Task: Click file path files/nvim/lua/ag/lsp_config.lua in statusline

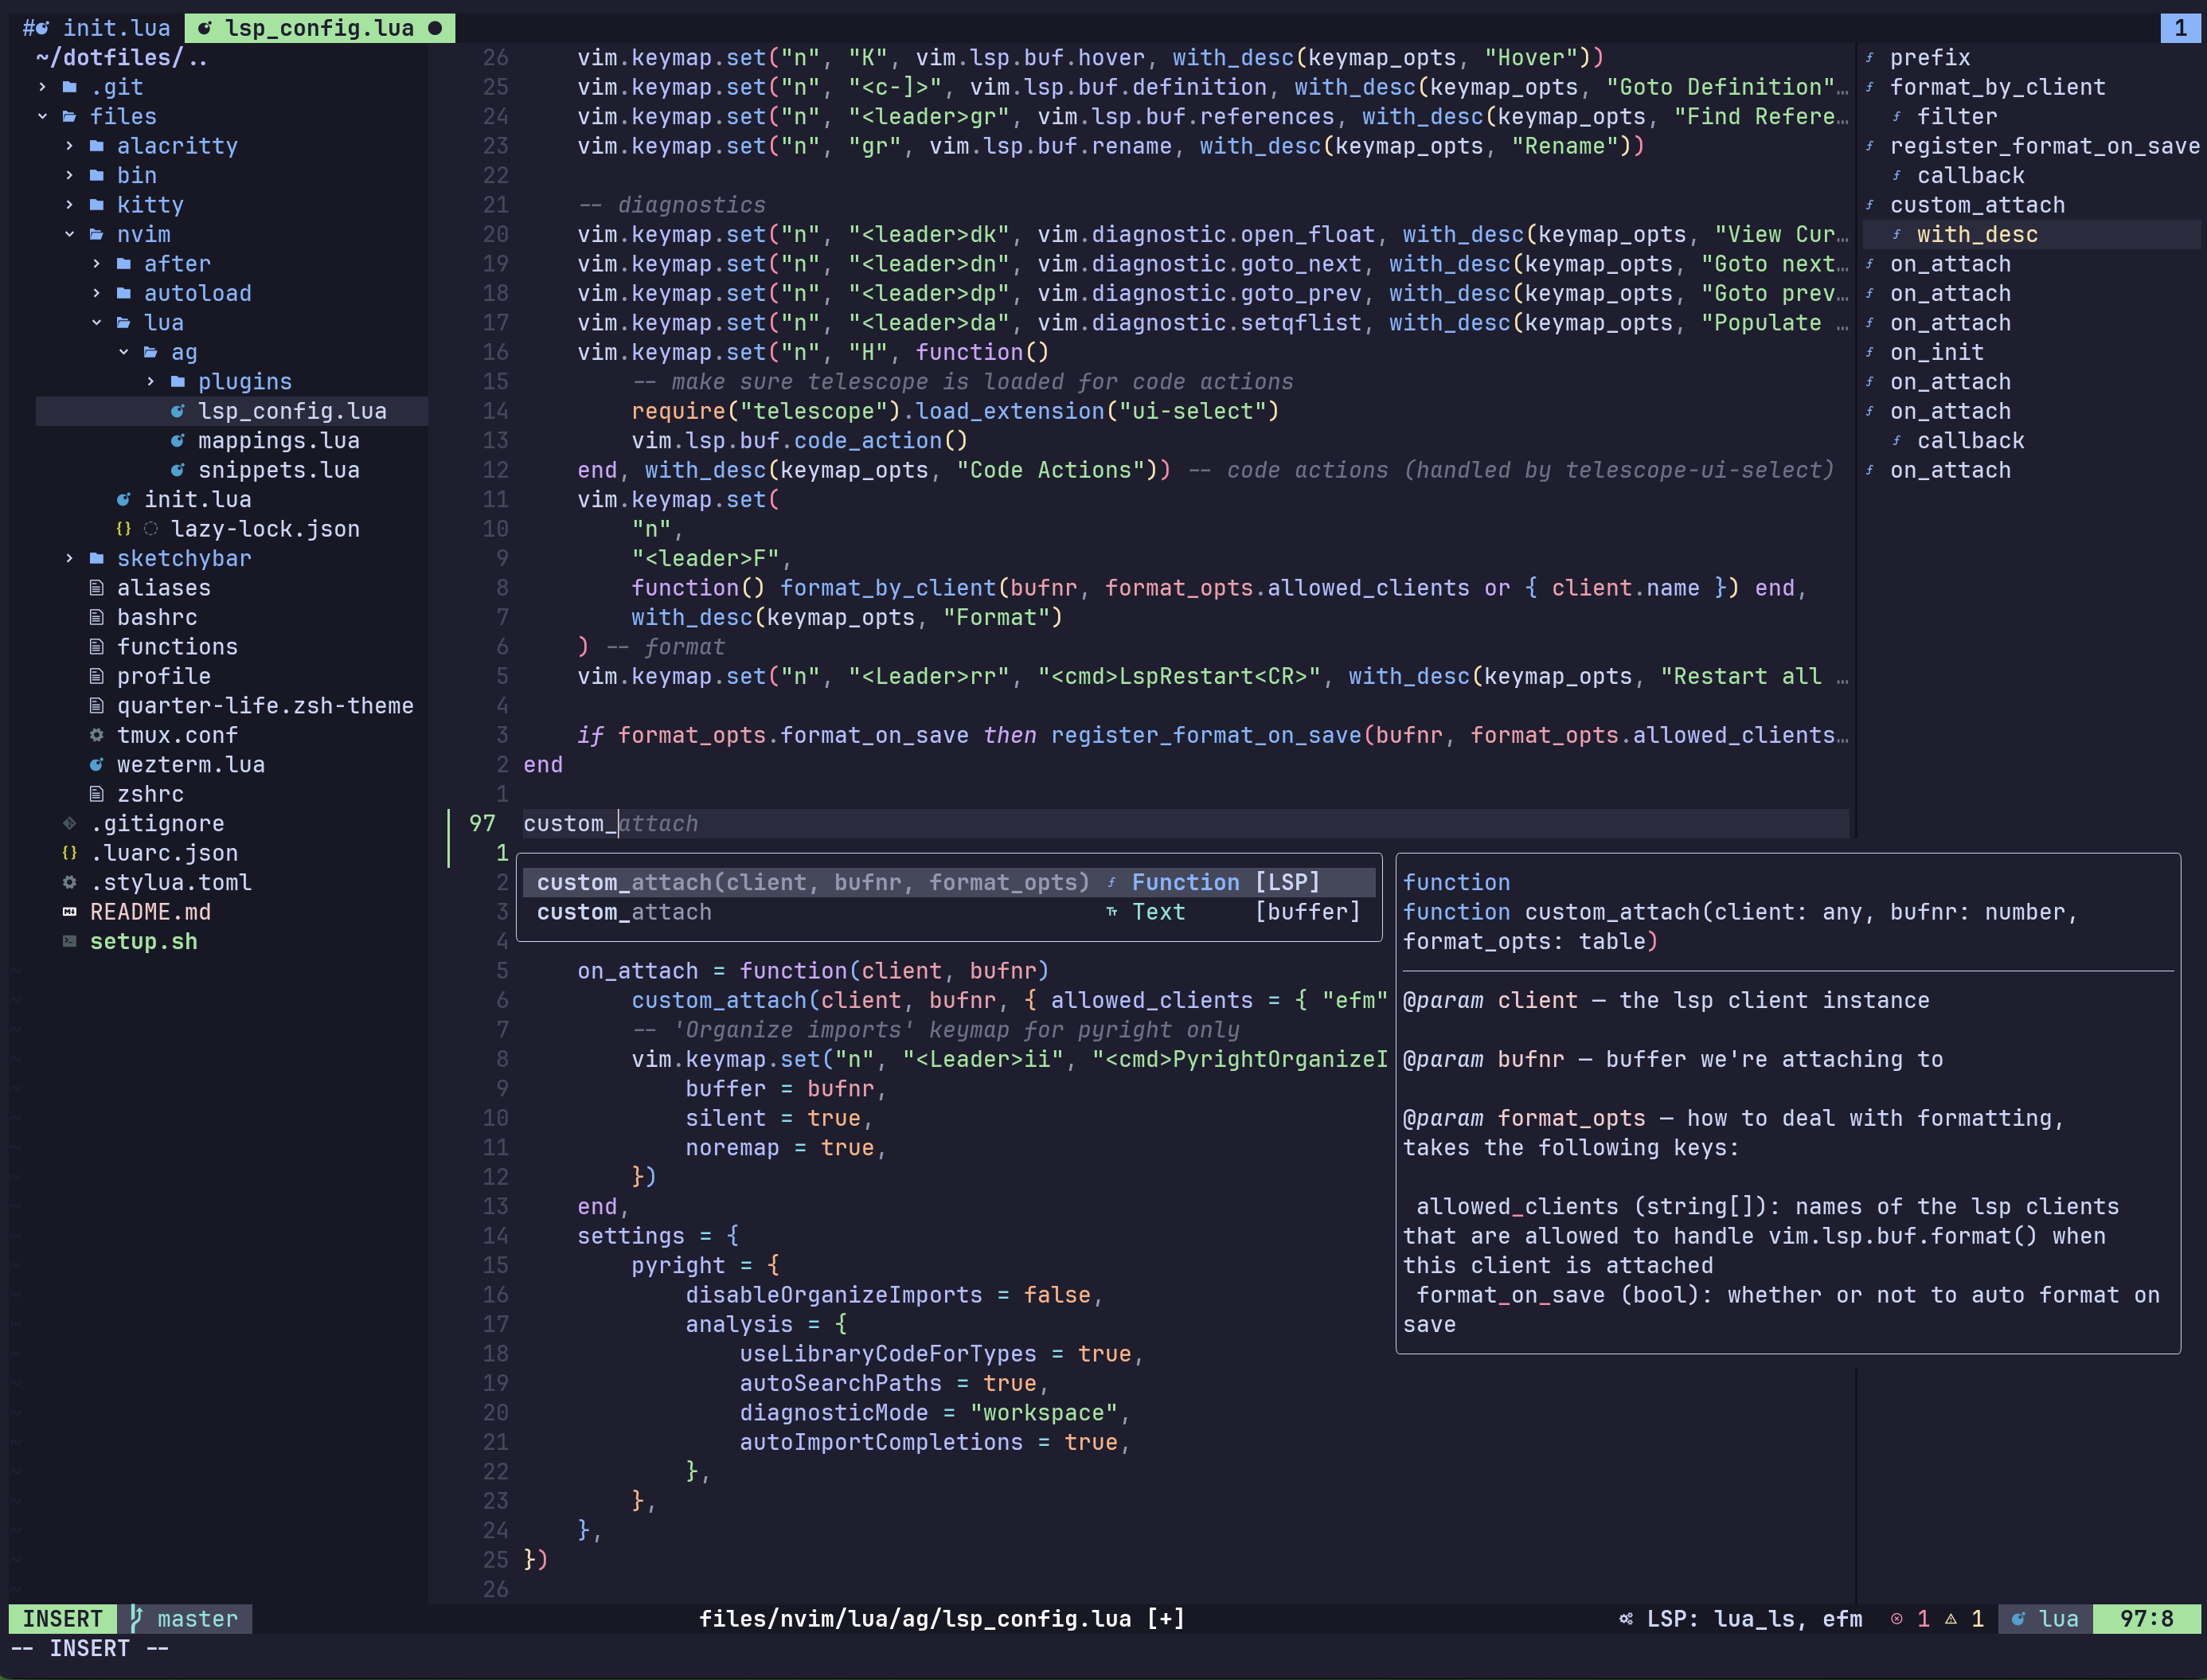Action: [x=914, y=1619]
